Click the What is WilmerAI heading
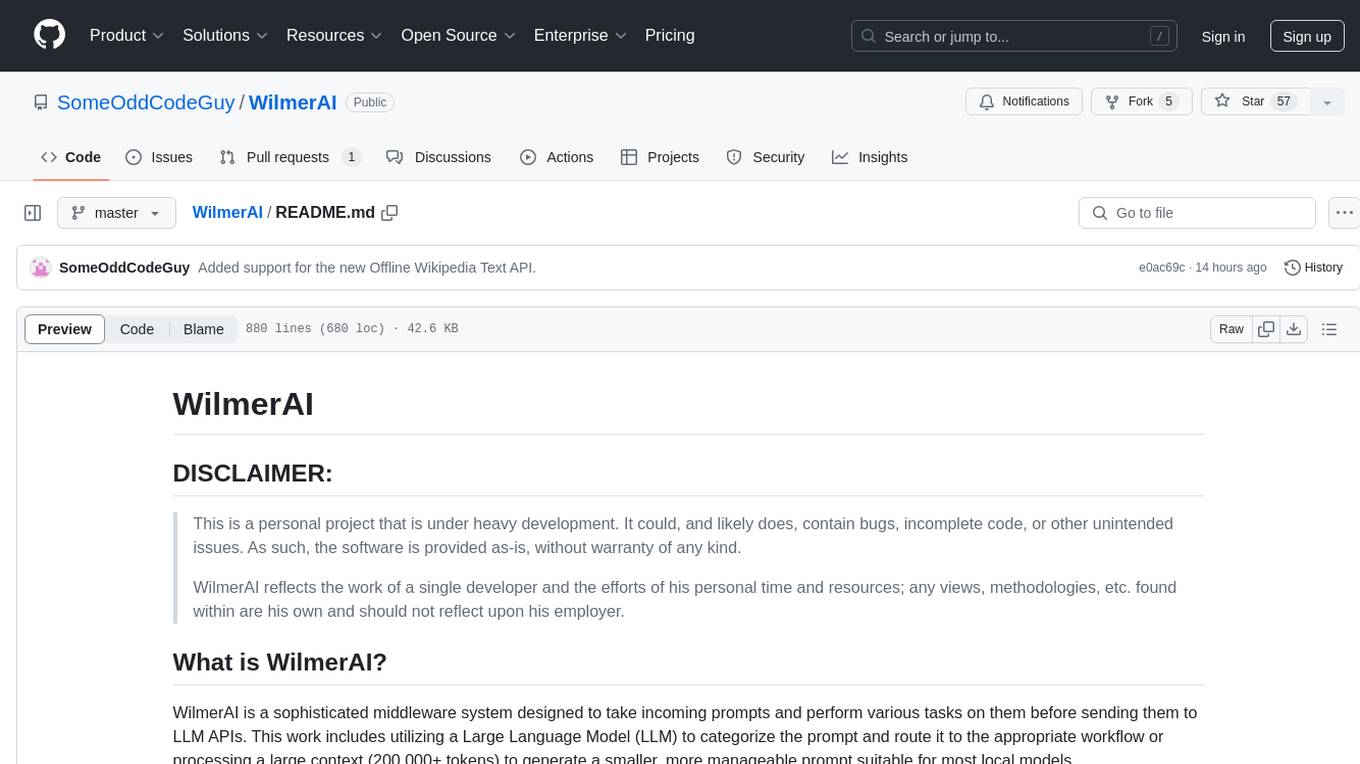The height and width of the screenshot is (764, 1360). pos(280,662)
